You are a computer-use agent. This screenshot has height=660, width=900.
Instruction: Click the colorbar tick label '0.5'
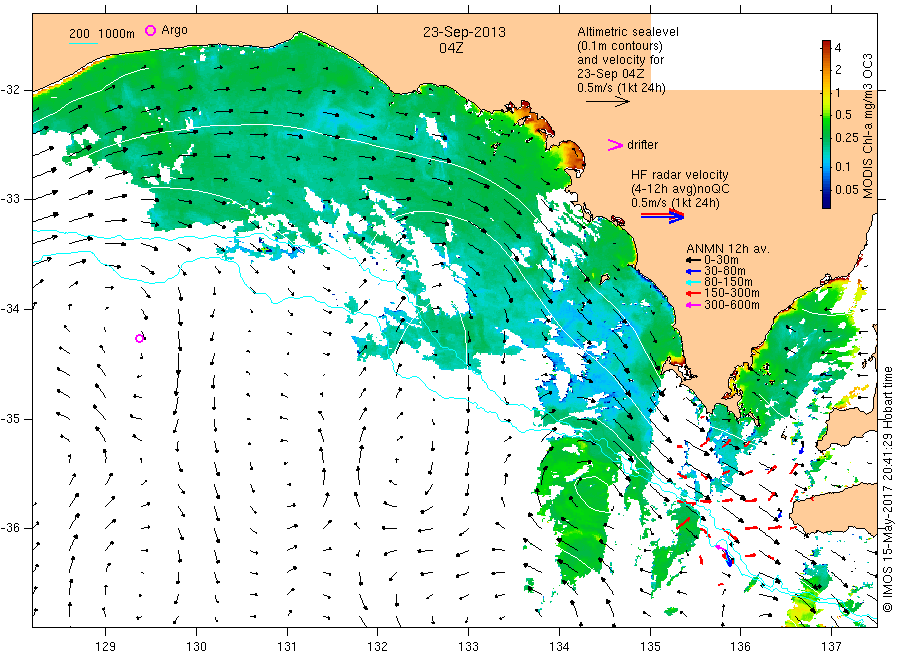pyautogui.click(x=843, y=115)
